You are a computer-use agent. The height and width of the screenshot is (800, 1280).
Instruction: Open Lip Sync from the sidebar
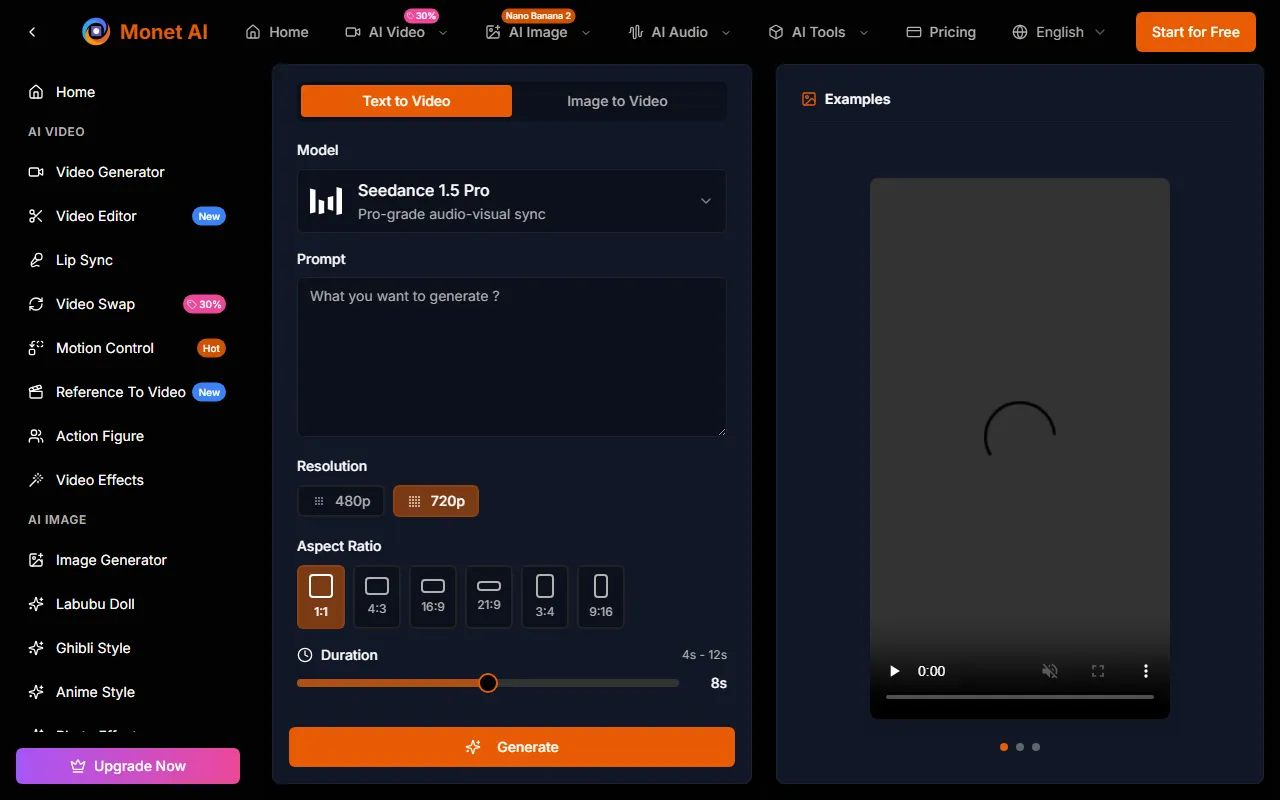click(84, 260)
